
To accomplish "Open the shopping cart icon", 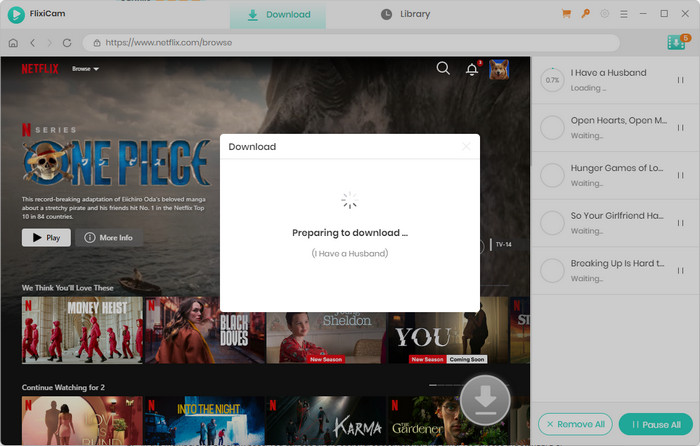I will pyautogui.click(x=566, y=14).
